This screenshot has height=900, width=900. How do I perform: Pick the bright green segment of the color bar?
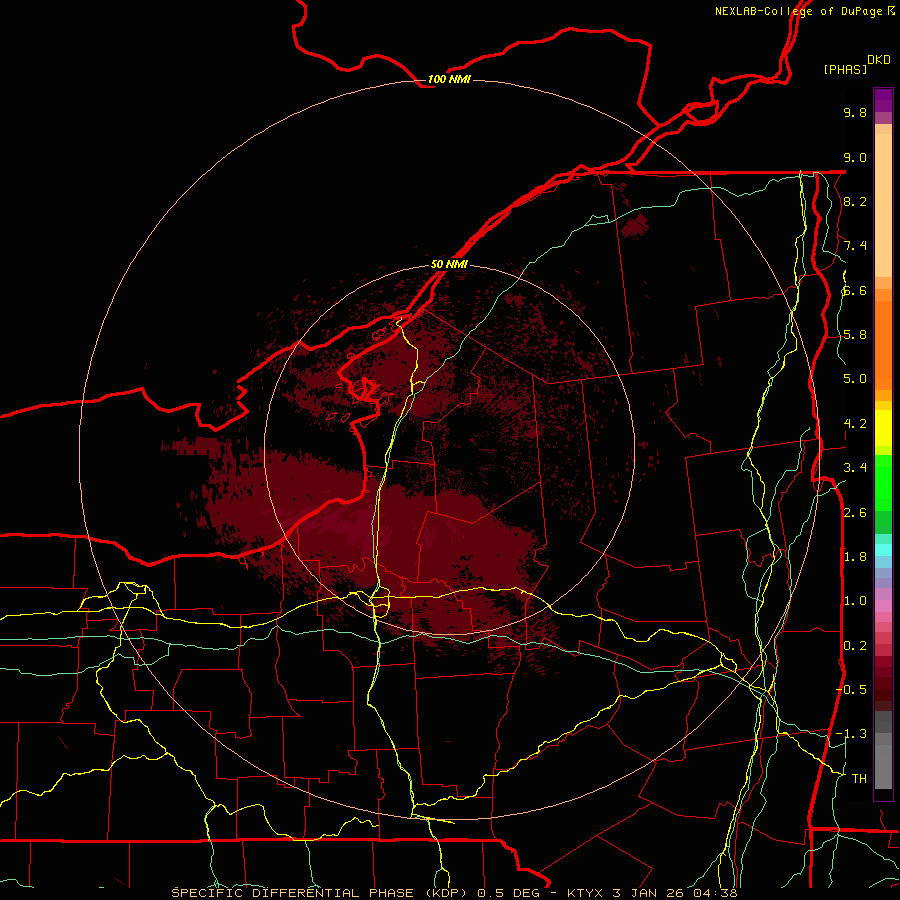[x=883, y=483]
